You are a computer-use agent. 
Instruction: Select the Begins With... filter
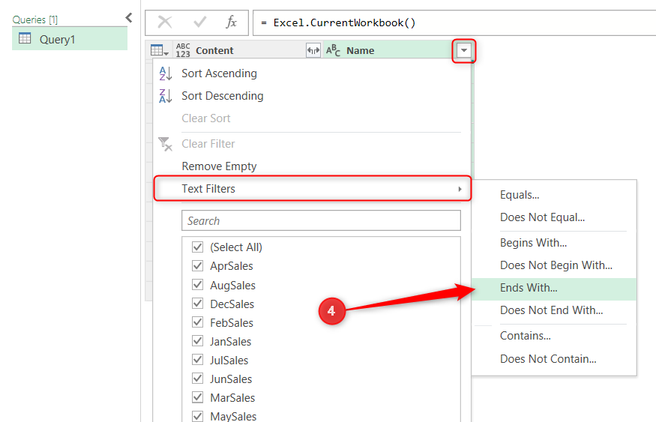click(533, 243)
